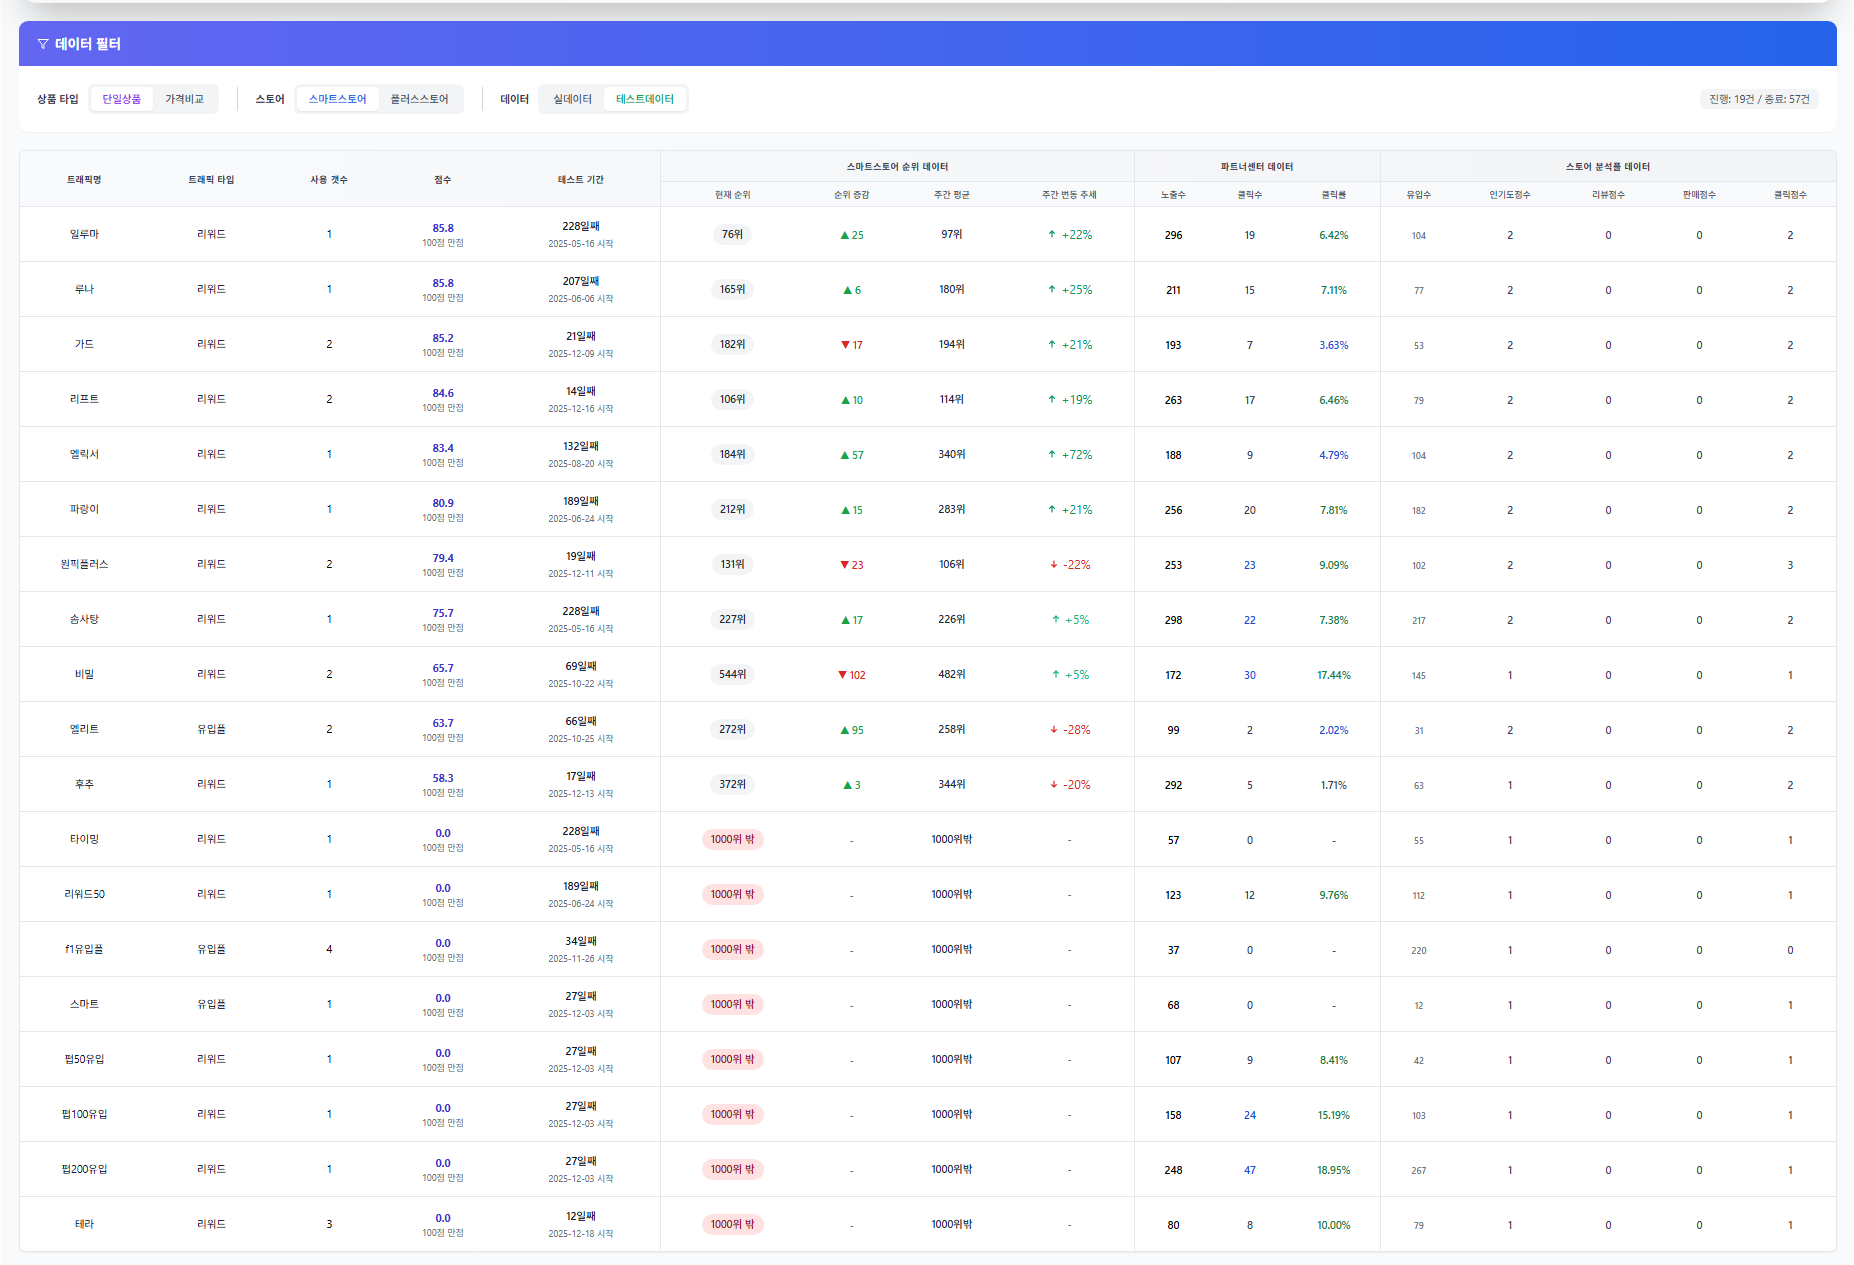Click the red trend down arrow beside -20%
1854x1265 pixels.
(x=1054, y=785)
